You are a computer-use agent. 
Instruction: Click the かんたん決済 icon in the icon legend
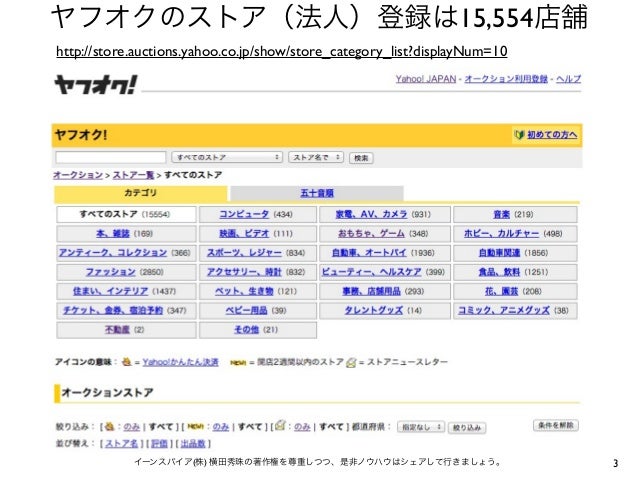(127, 361)
